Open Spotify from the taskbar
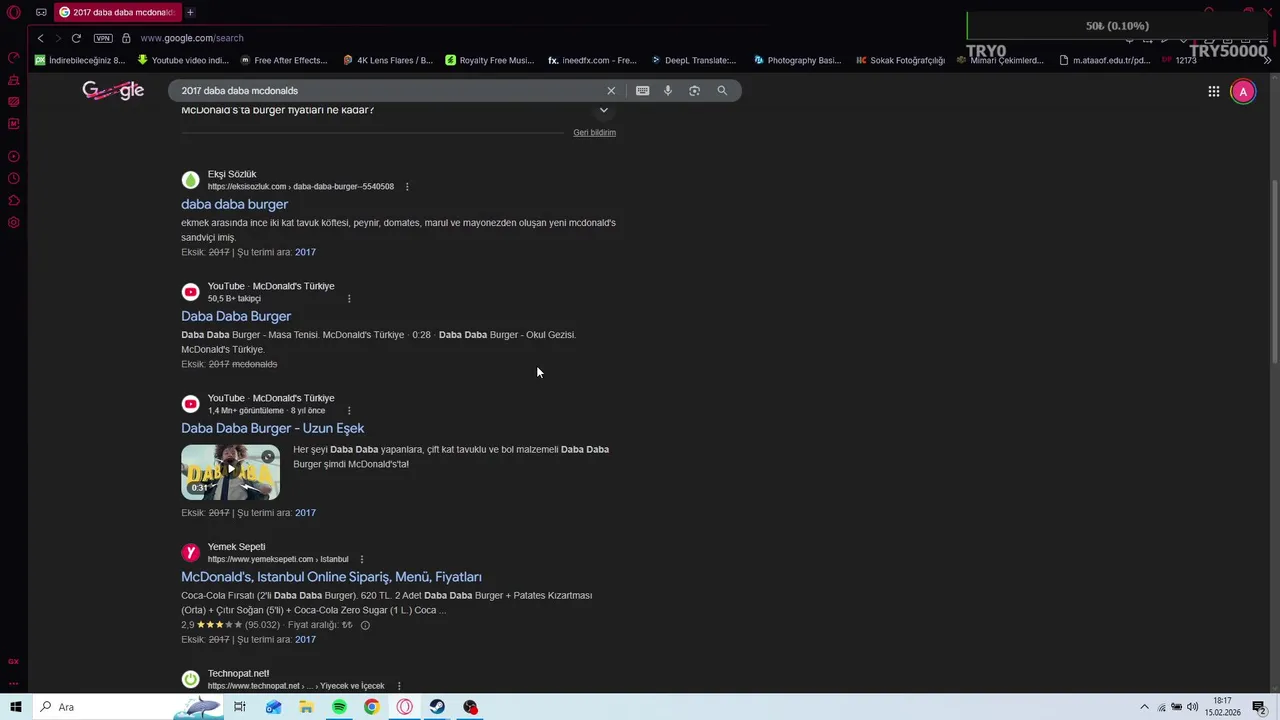The image size is (1280, 720). (x=339, y=707)
